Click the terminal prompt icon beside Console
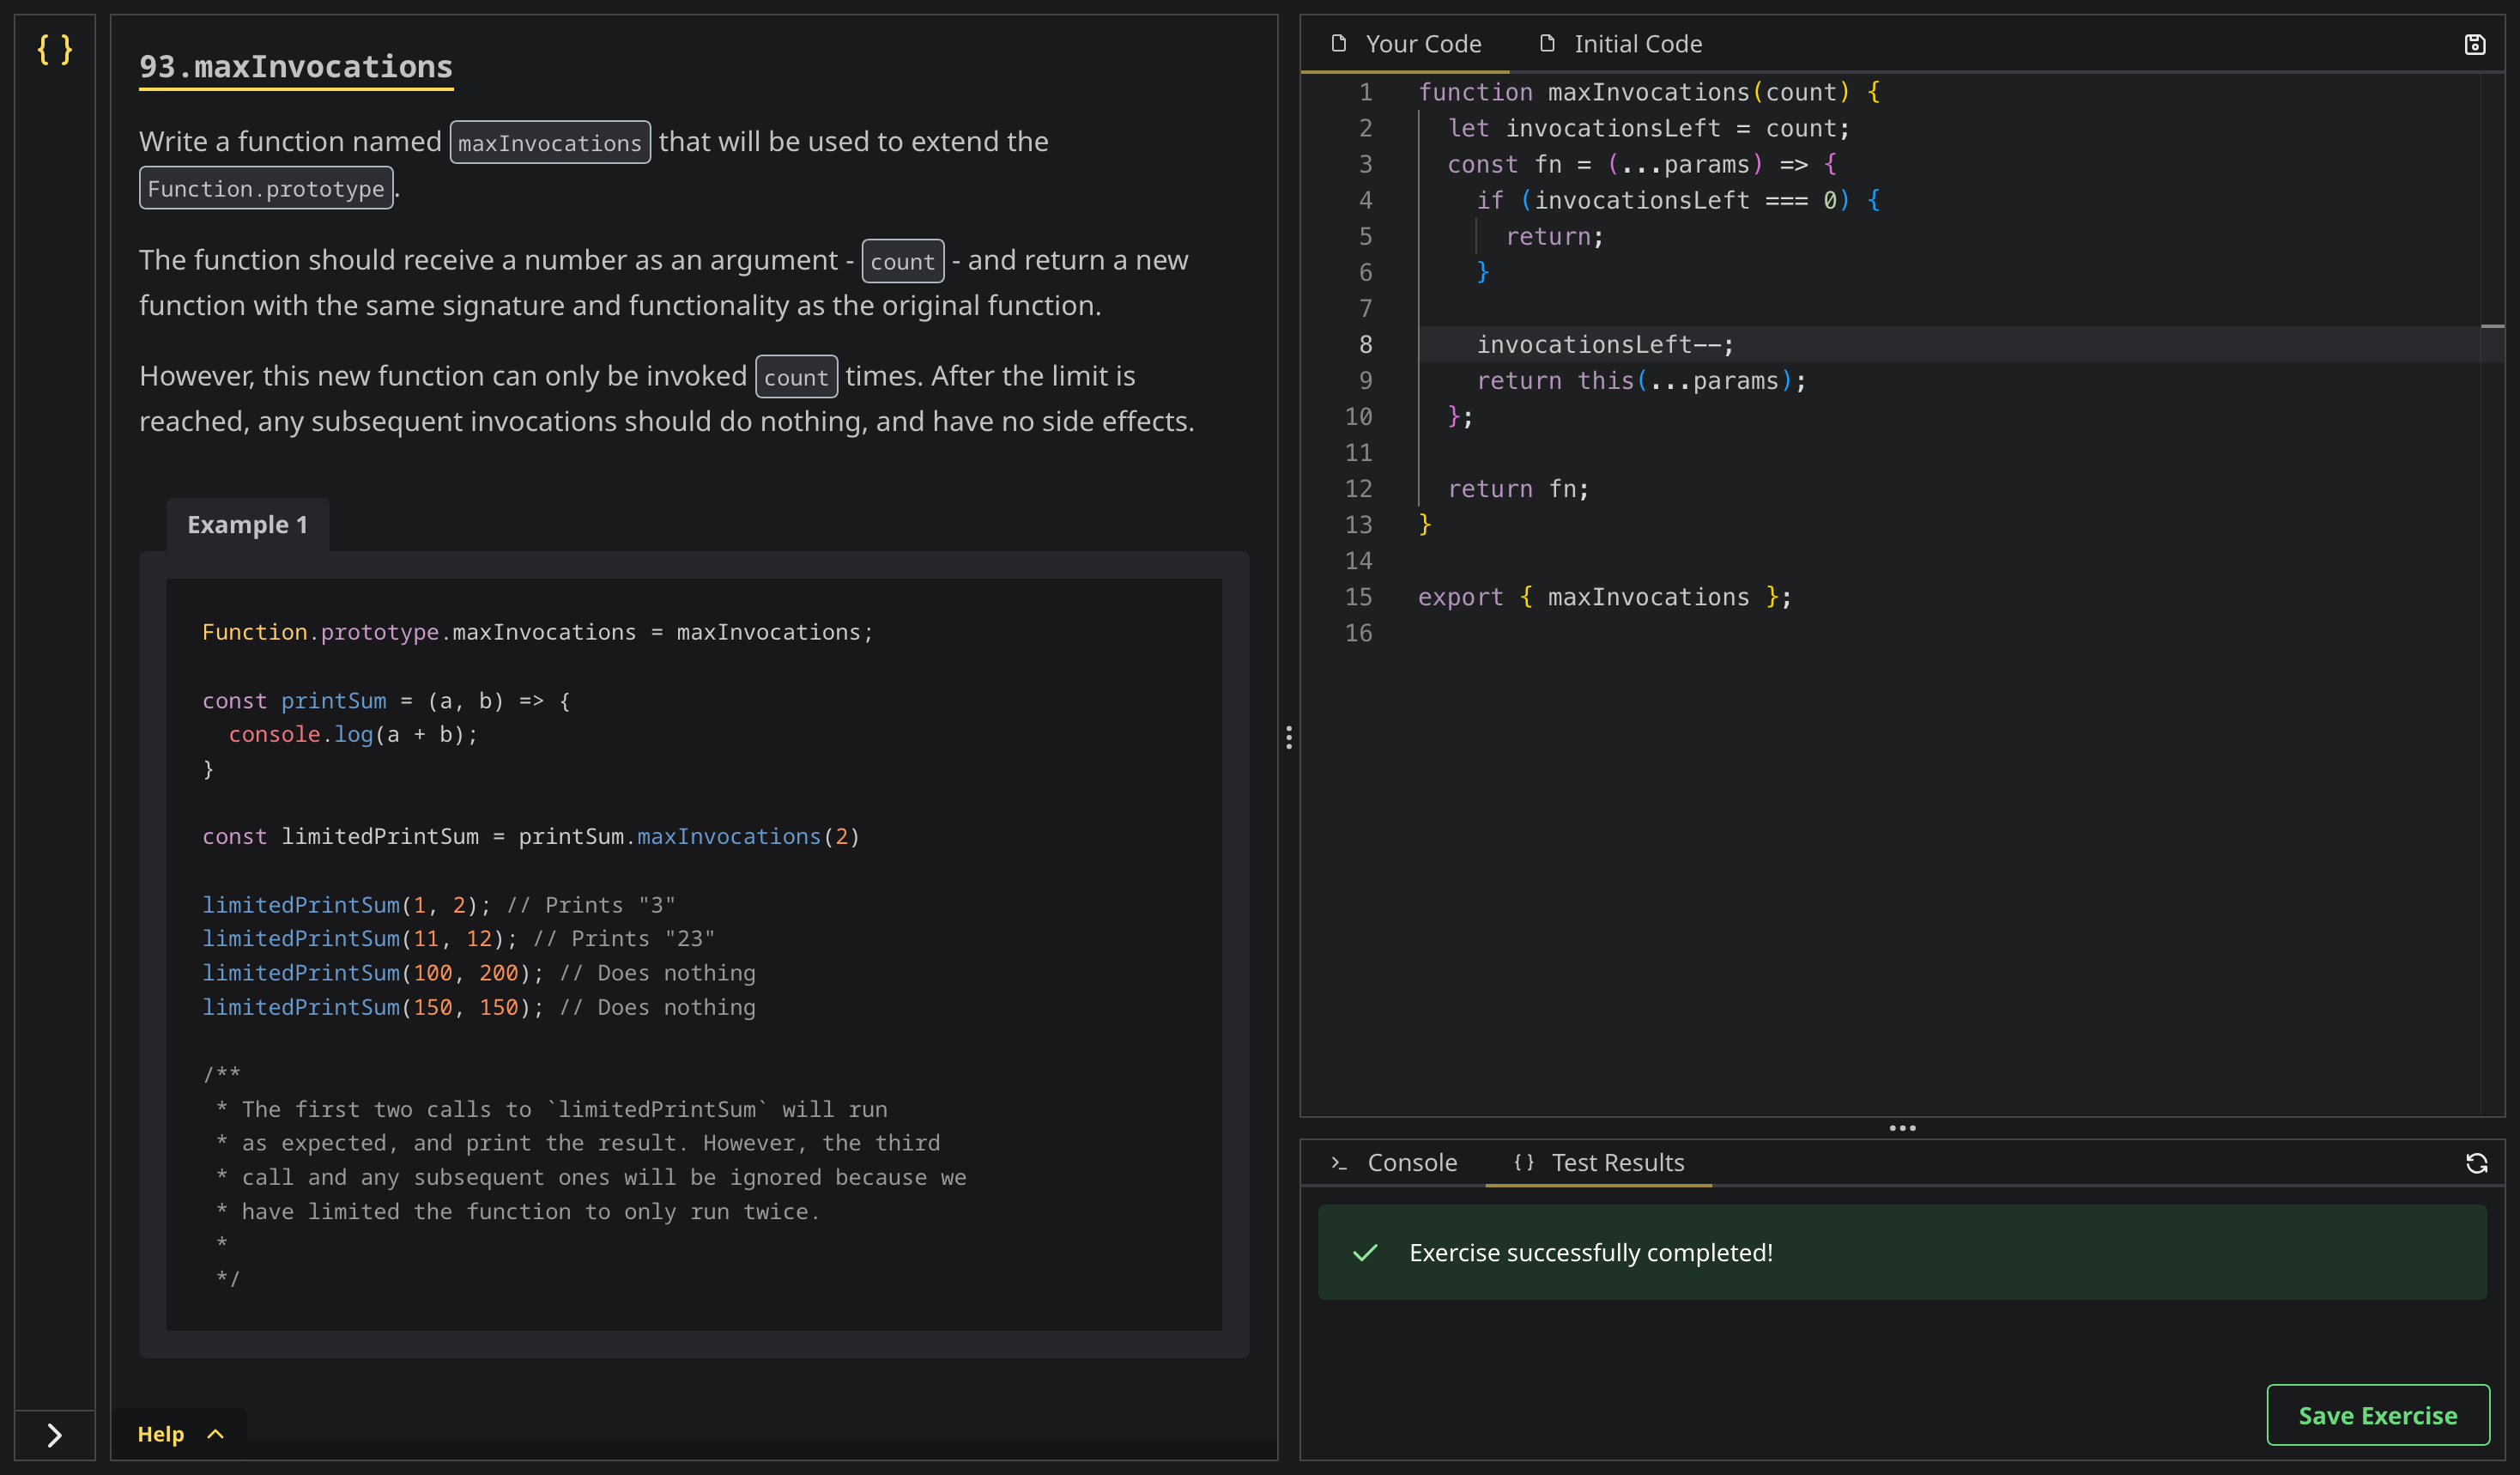The image size is (2520, 1475). (1339, 1163)
